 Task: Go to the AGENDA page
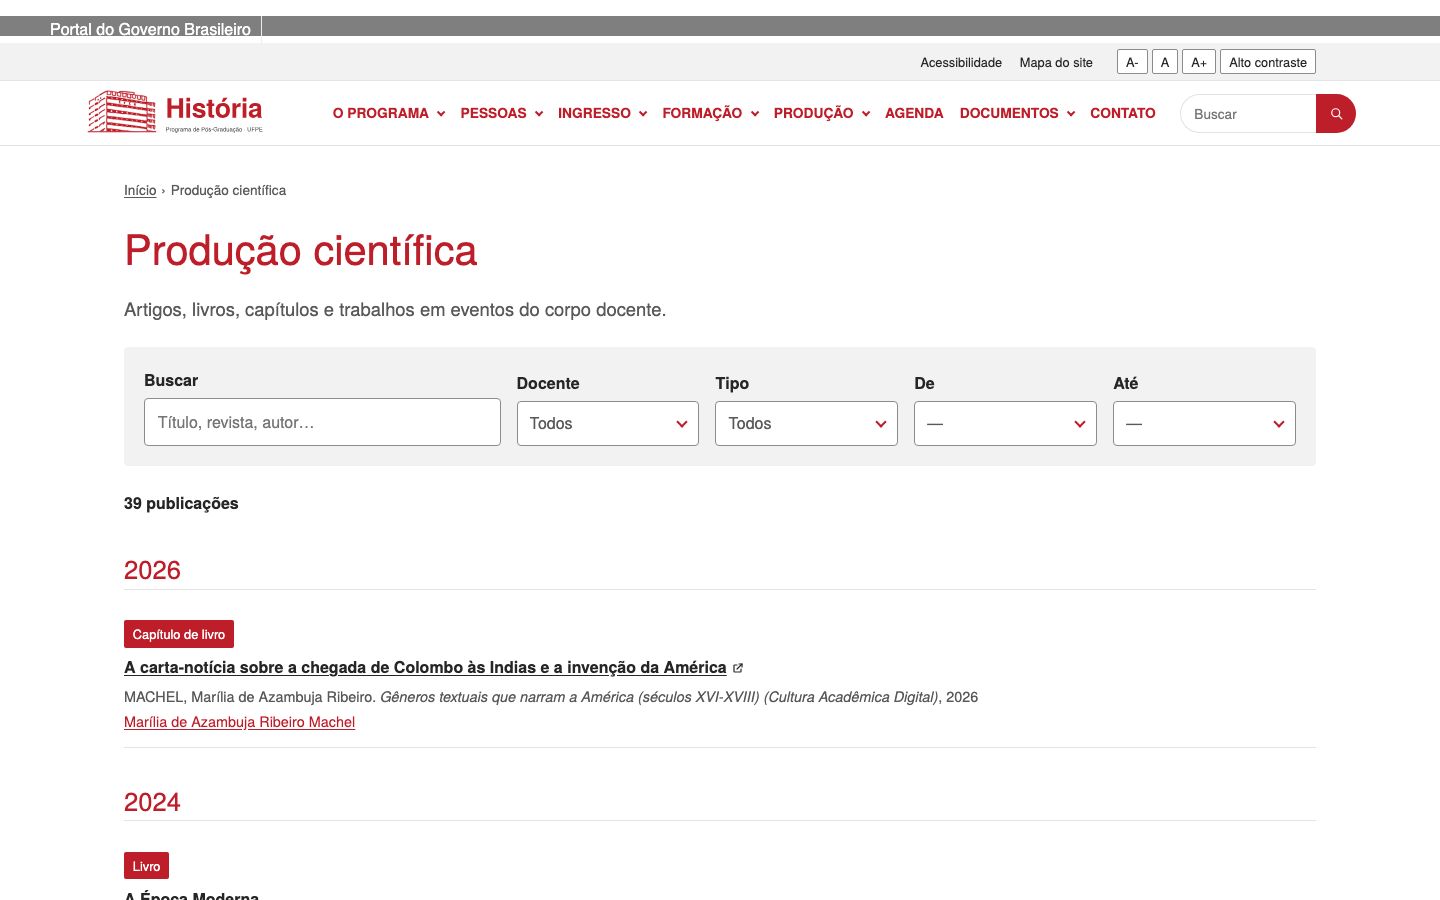(914, 113)
